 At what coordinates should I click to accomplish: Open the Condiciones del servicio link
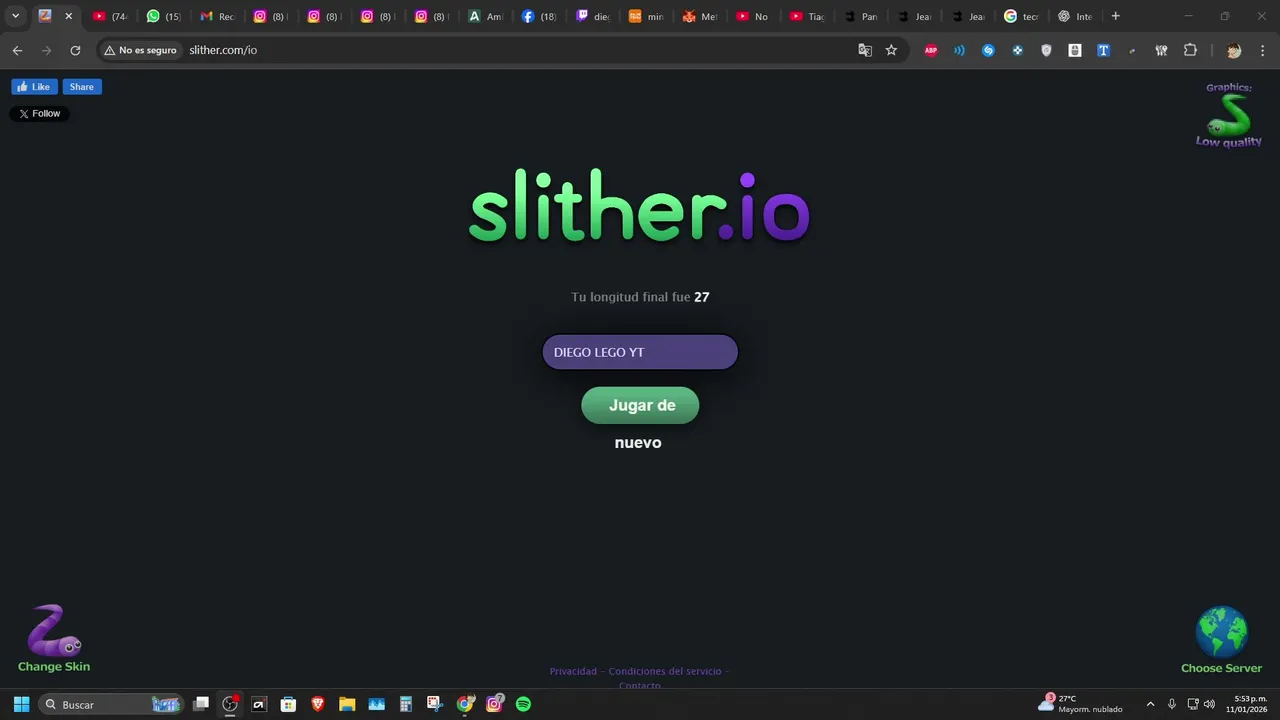(x=665, y=671)
